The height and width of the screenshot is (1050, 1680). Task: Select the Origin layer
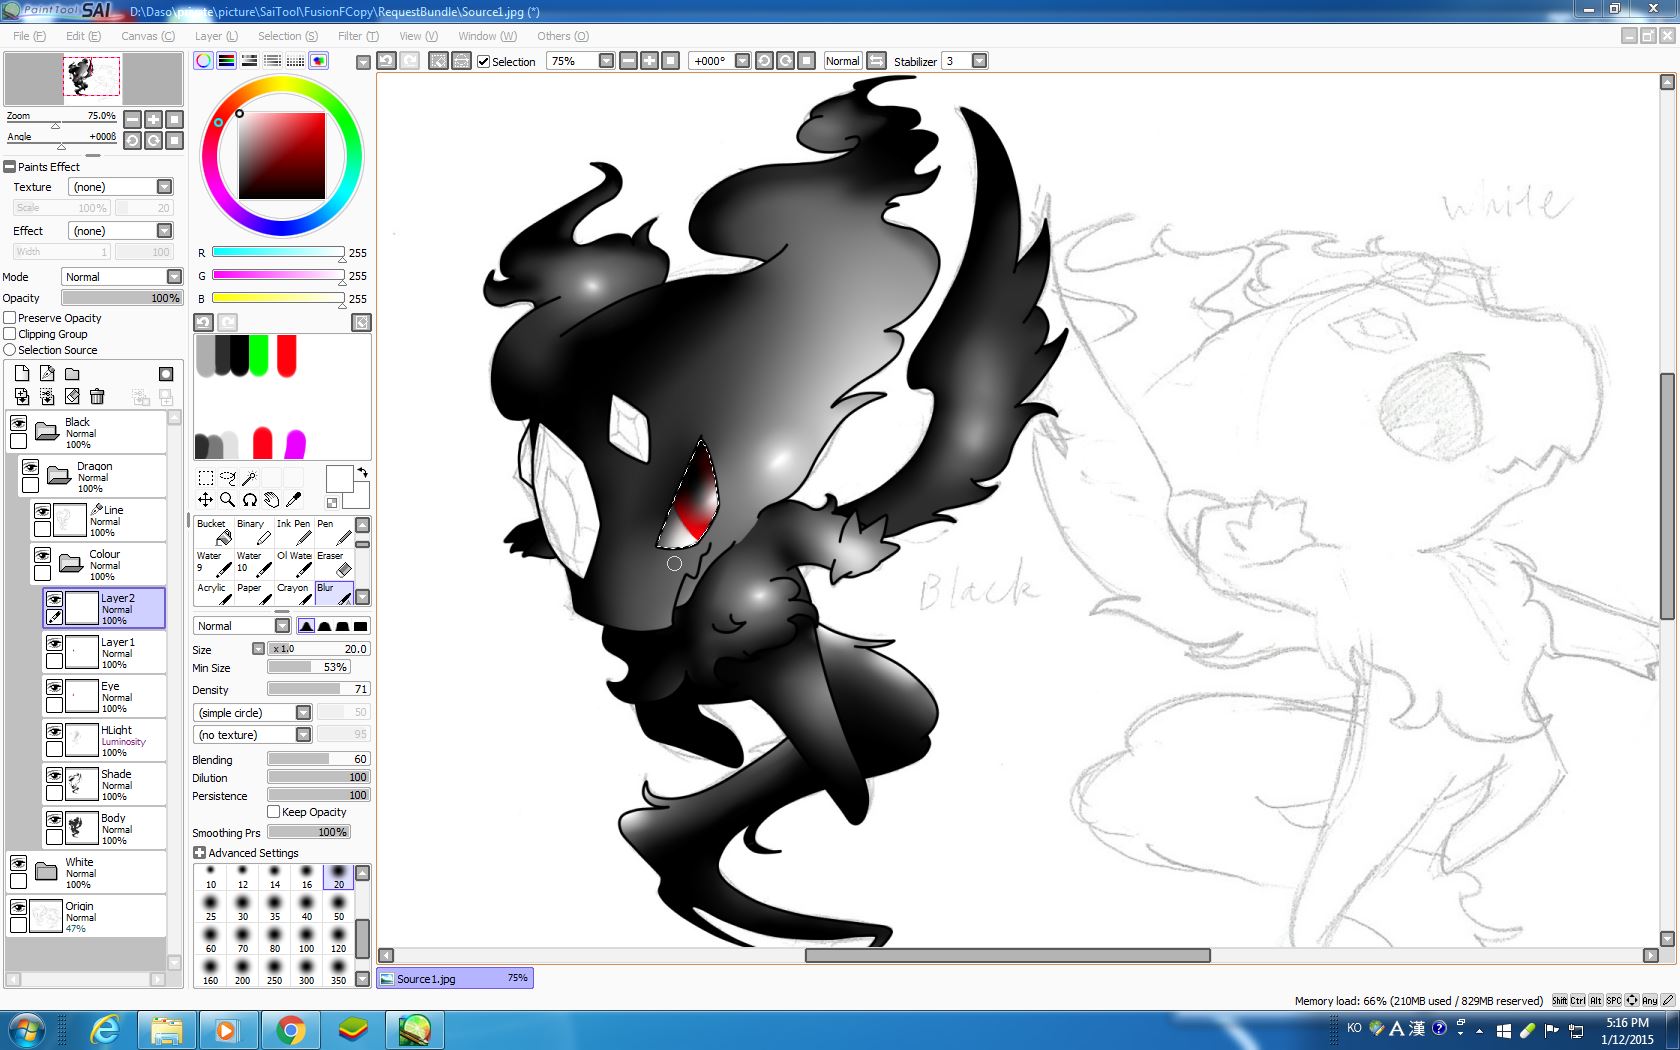tap(100, 915)
